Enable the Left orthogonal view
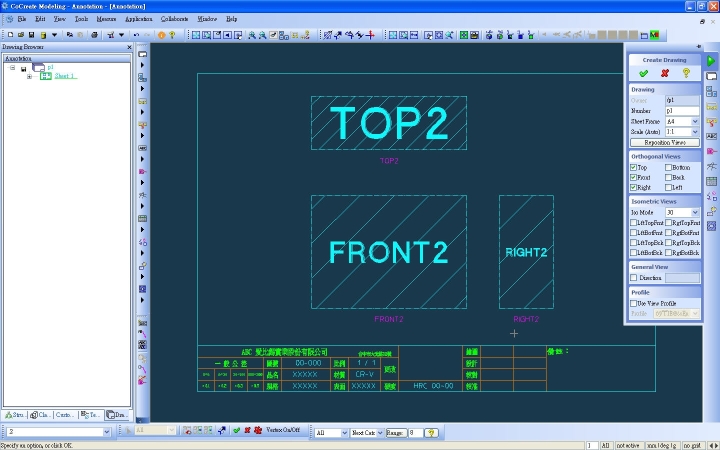 pos(669,187)
